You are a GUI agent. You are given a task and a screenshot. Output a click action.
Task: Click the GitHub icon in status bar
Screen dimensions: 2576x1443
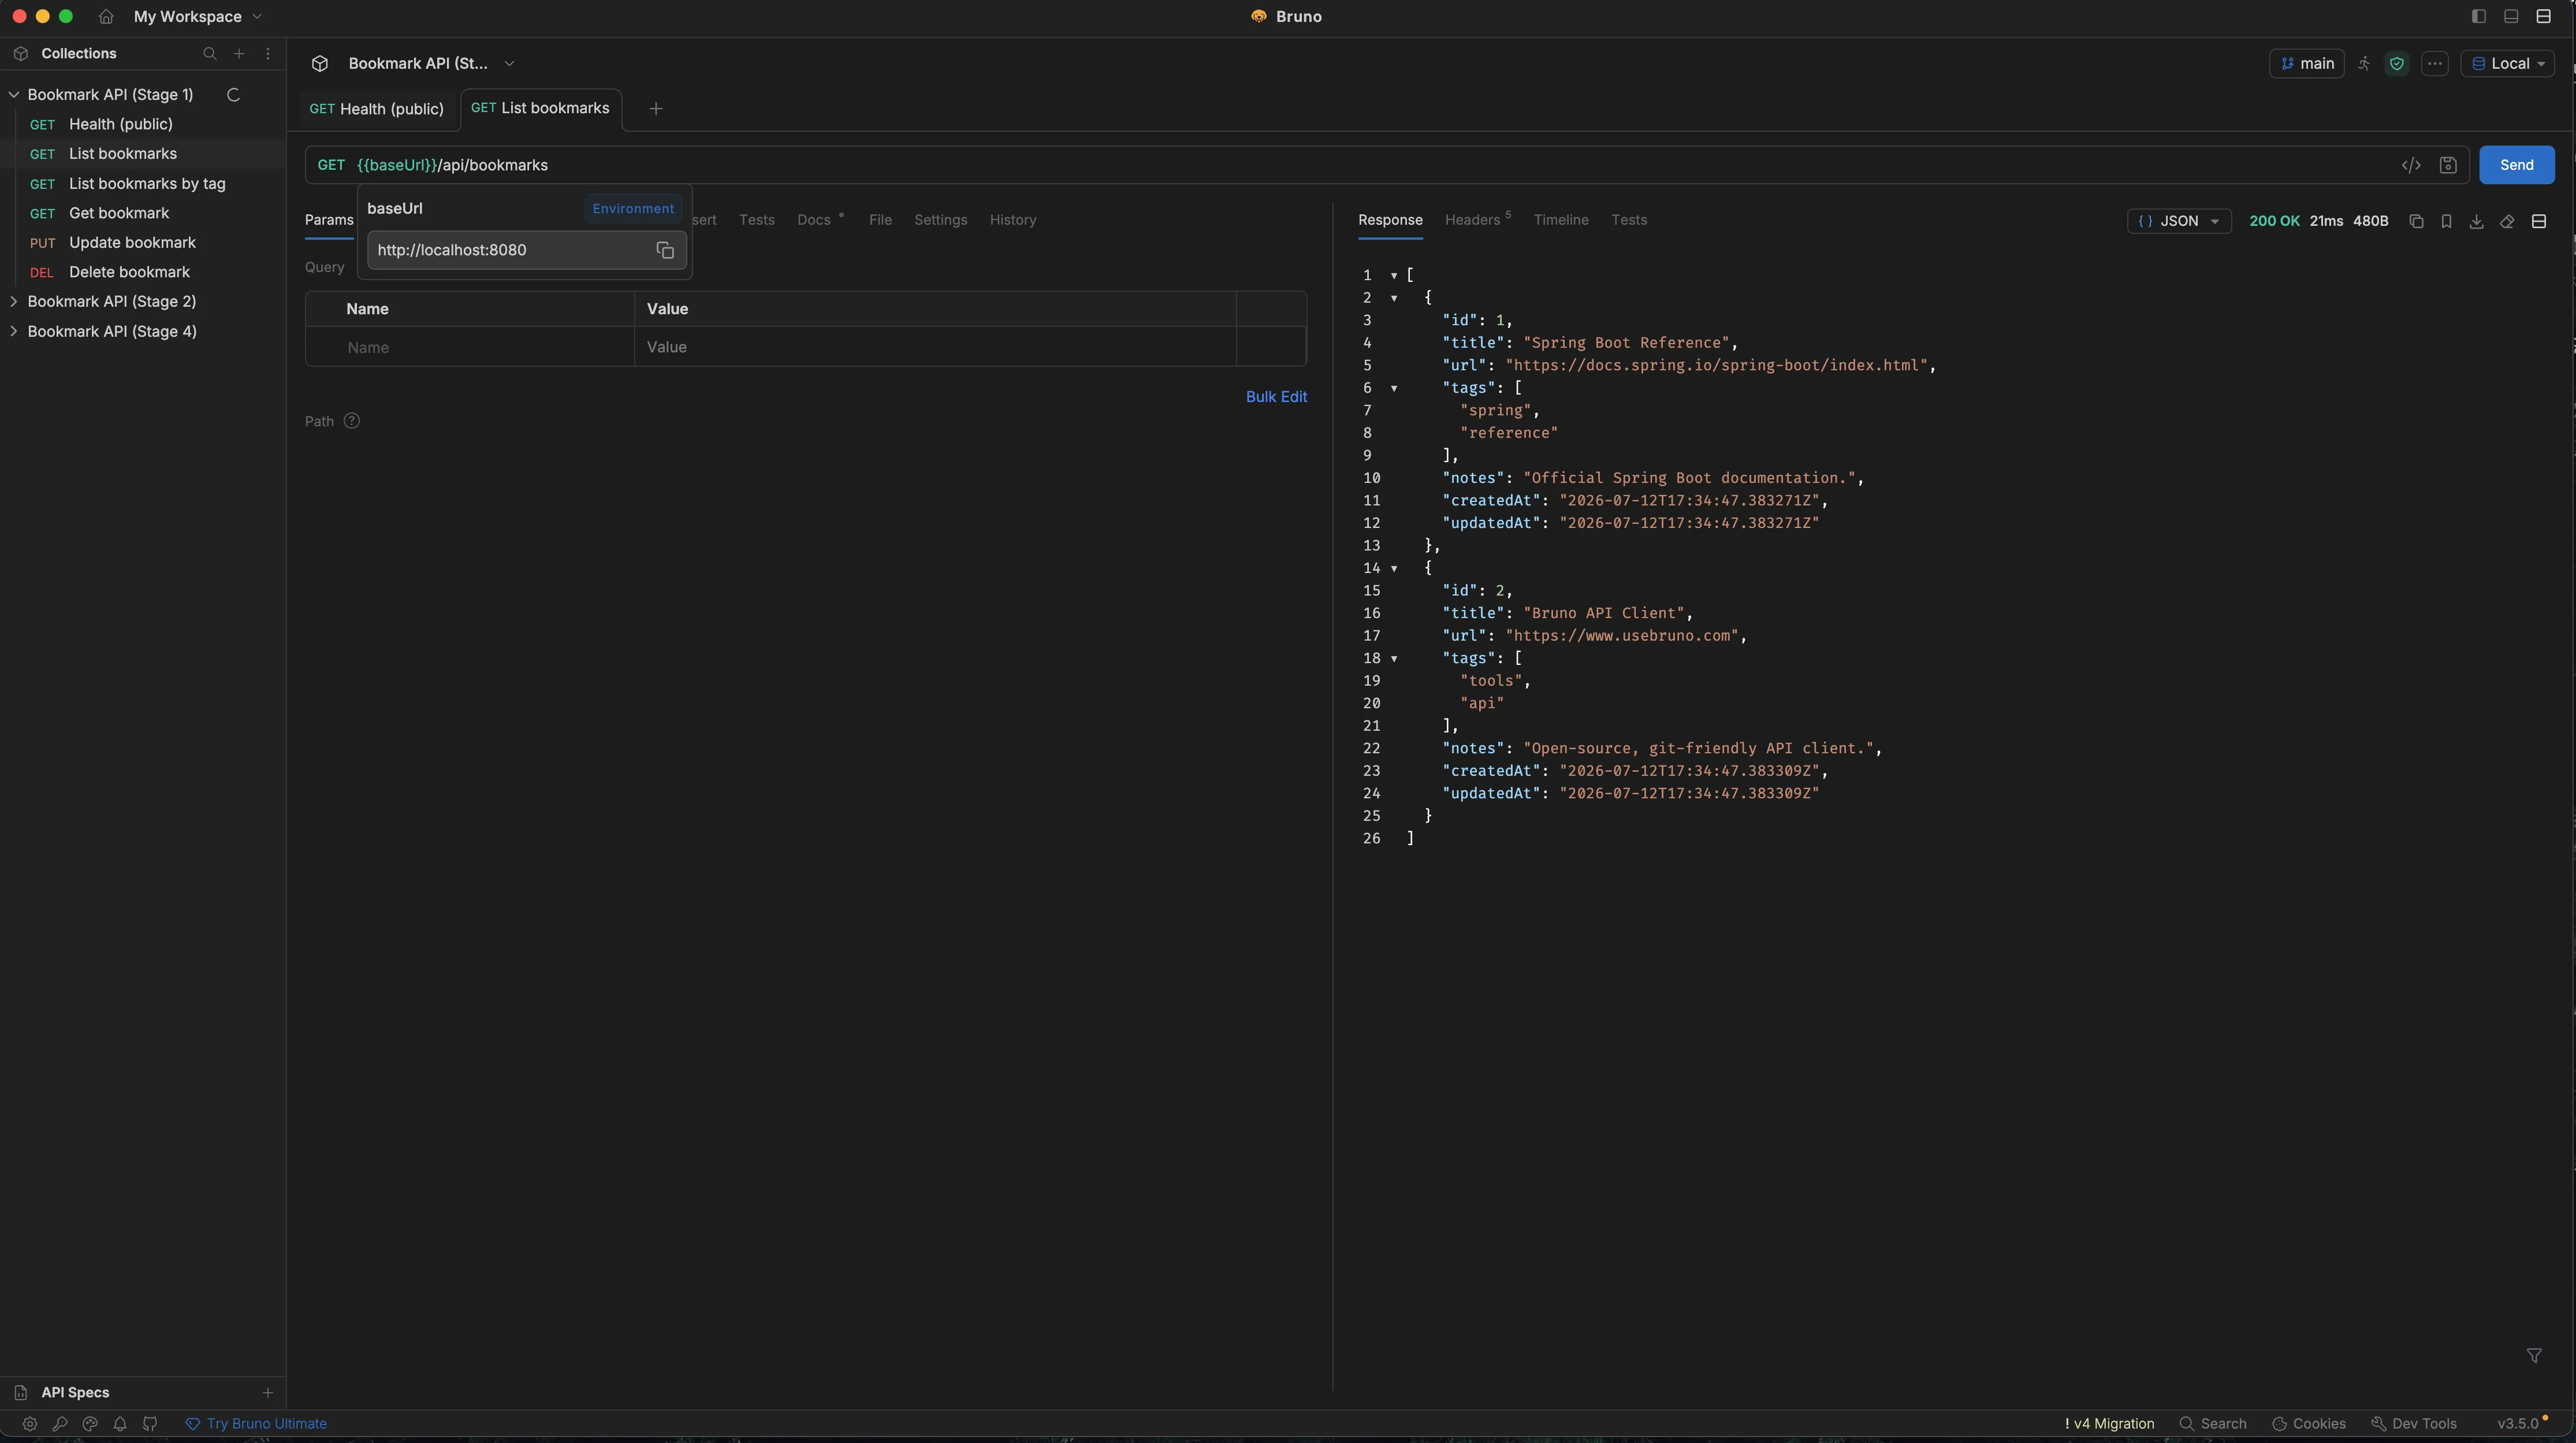[150, 1423]
